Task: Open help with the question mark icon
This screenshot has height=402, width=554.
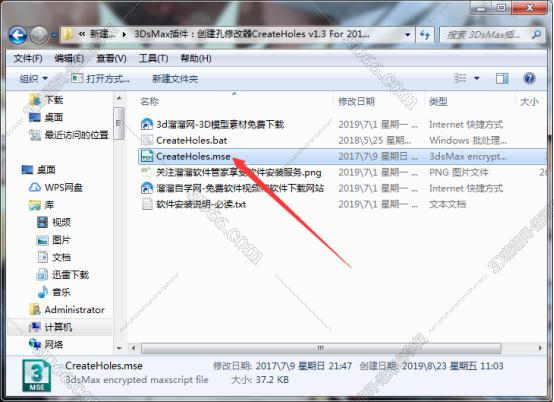Action: [x=529, y=78]
